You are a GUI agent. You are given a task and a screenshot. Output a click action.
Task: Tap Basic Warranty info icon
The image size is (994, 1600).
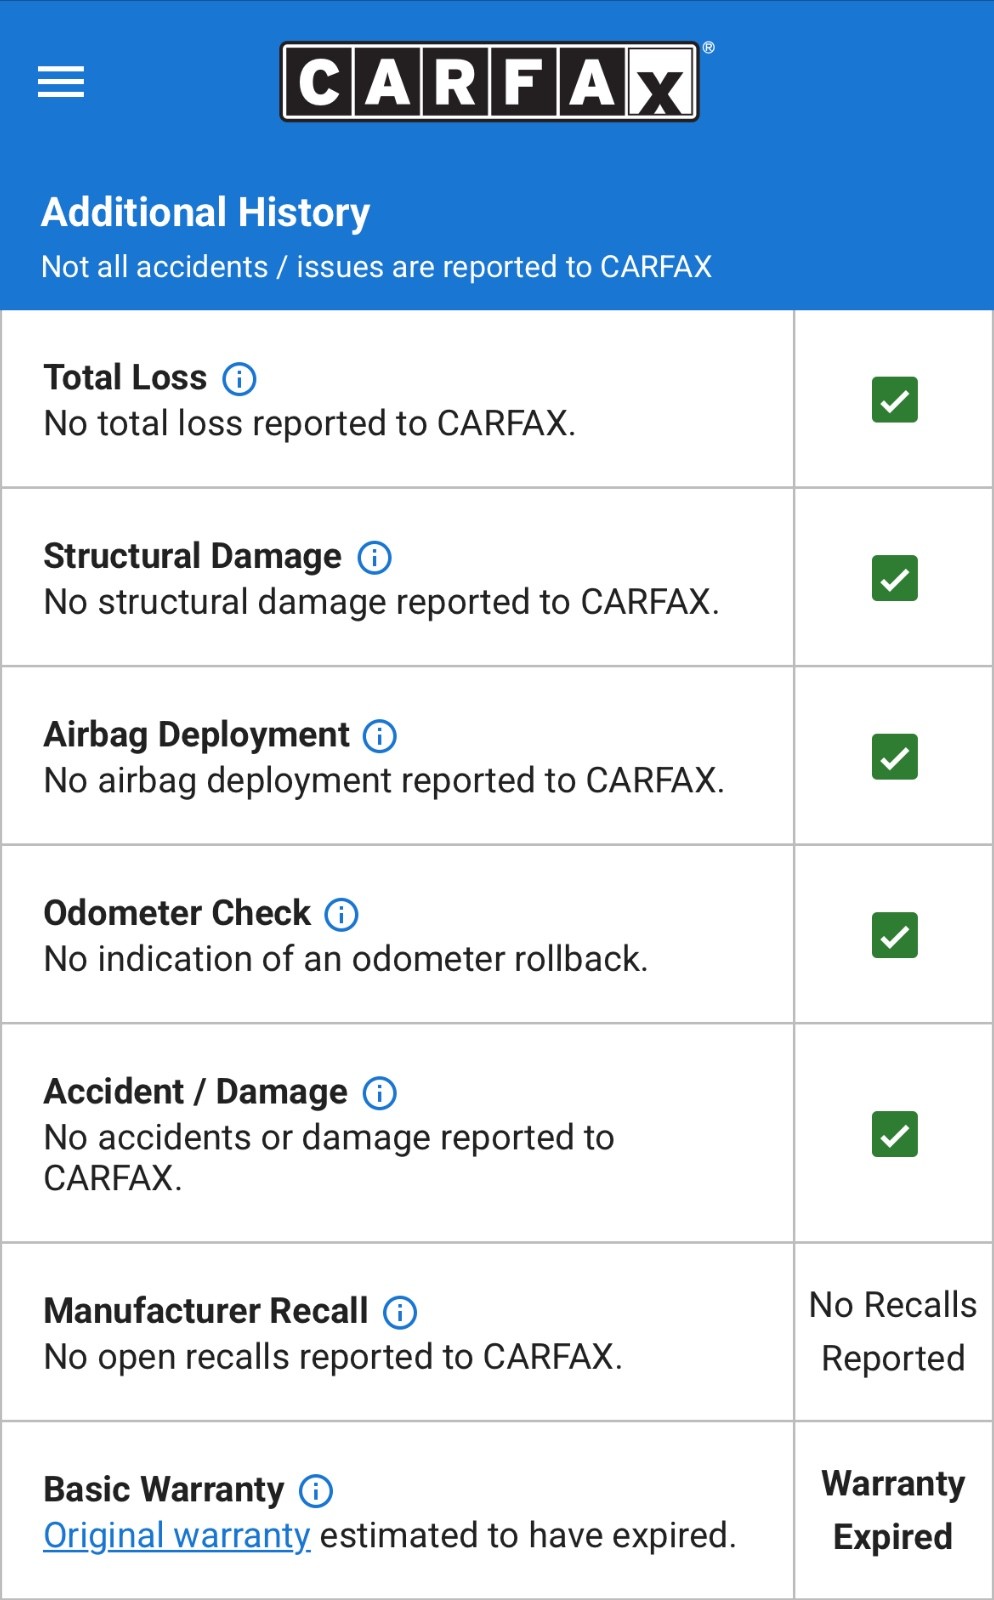point(316,1491)
